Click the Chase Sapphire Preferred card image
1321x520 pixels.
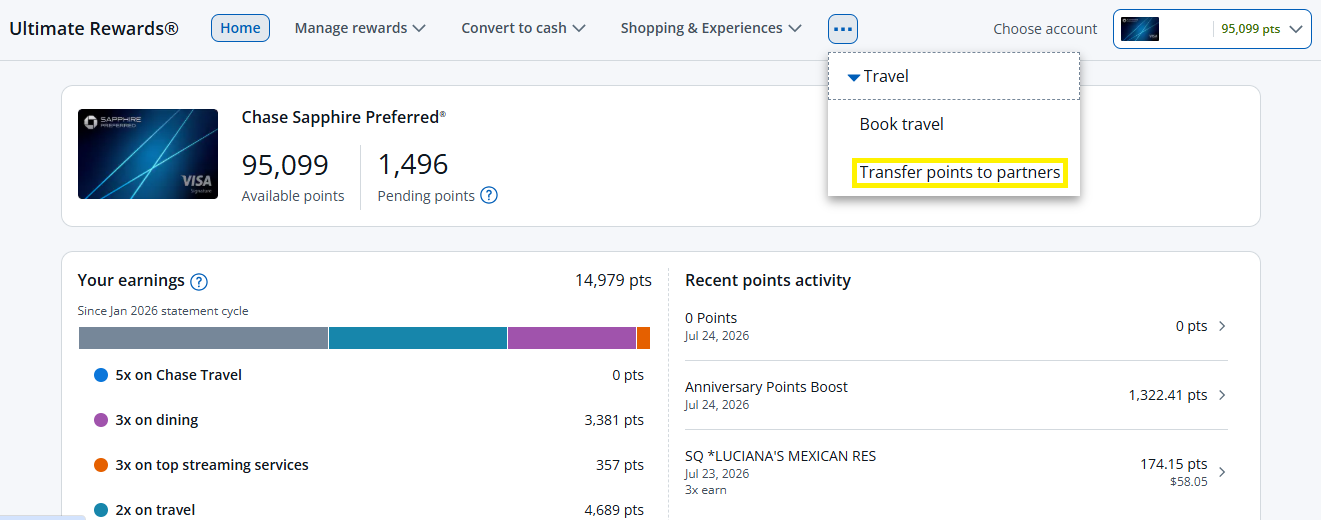pyautogui.click(x=148, y=154)
